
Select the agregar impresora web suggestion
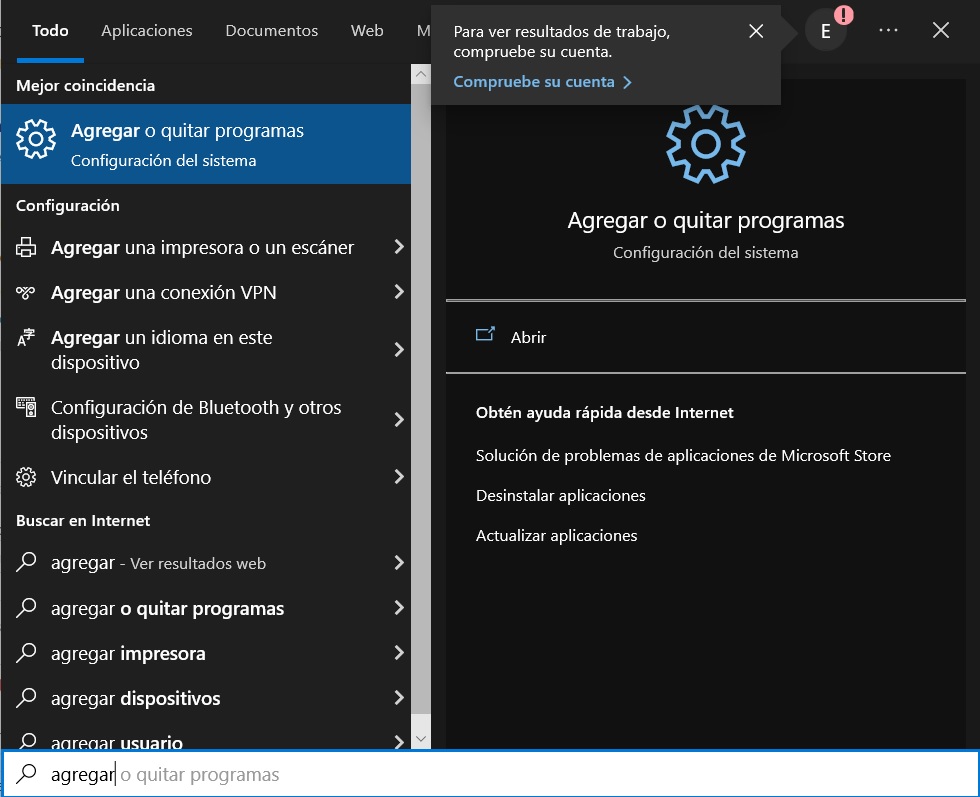[206, 653]
